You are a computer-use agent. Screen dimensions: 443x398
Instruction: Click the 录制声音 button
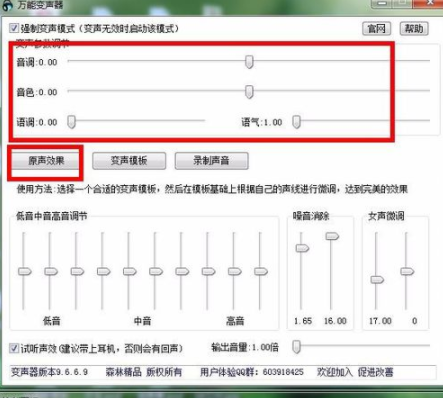tap(211, 161)
